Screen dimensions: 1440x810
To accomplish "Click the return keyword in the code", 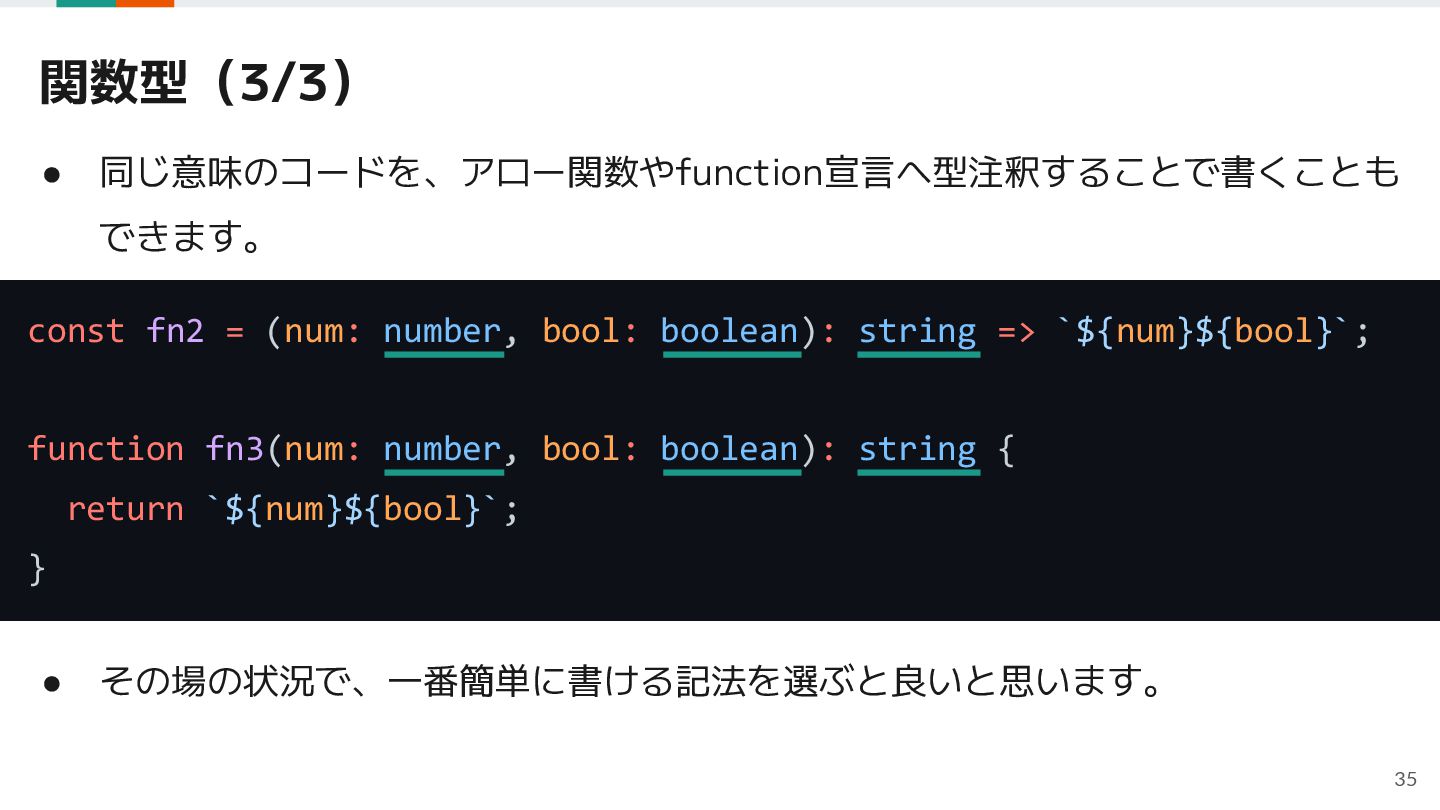I will click(126, 509).
